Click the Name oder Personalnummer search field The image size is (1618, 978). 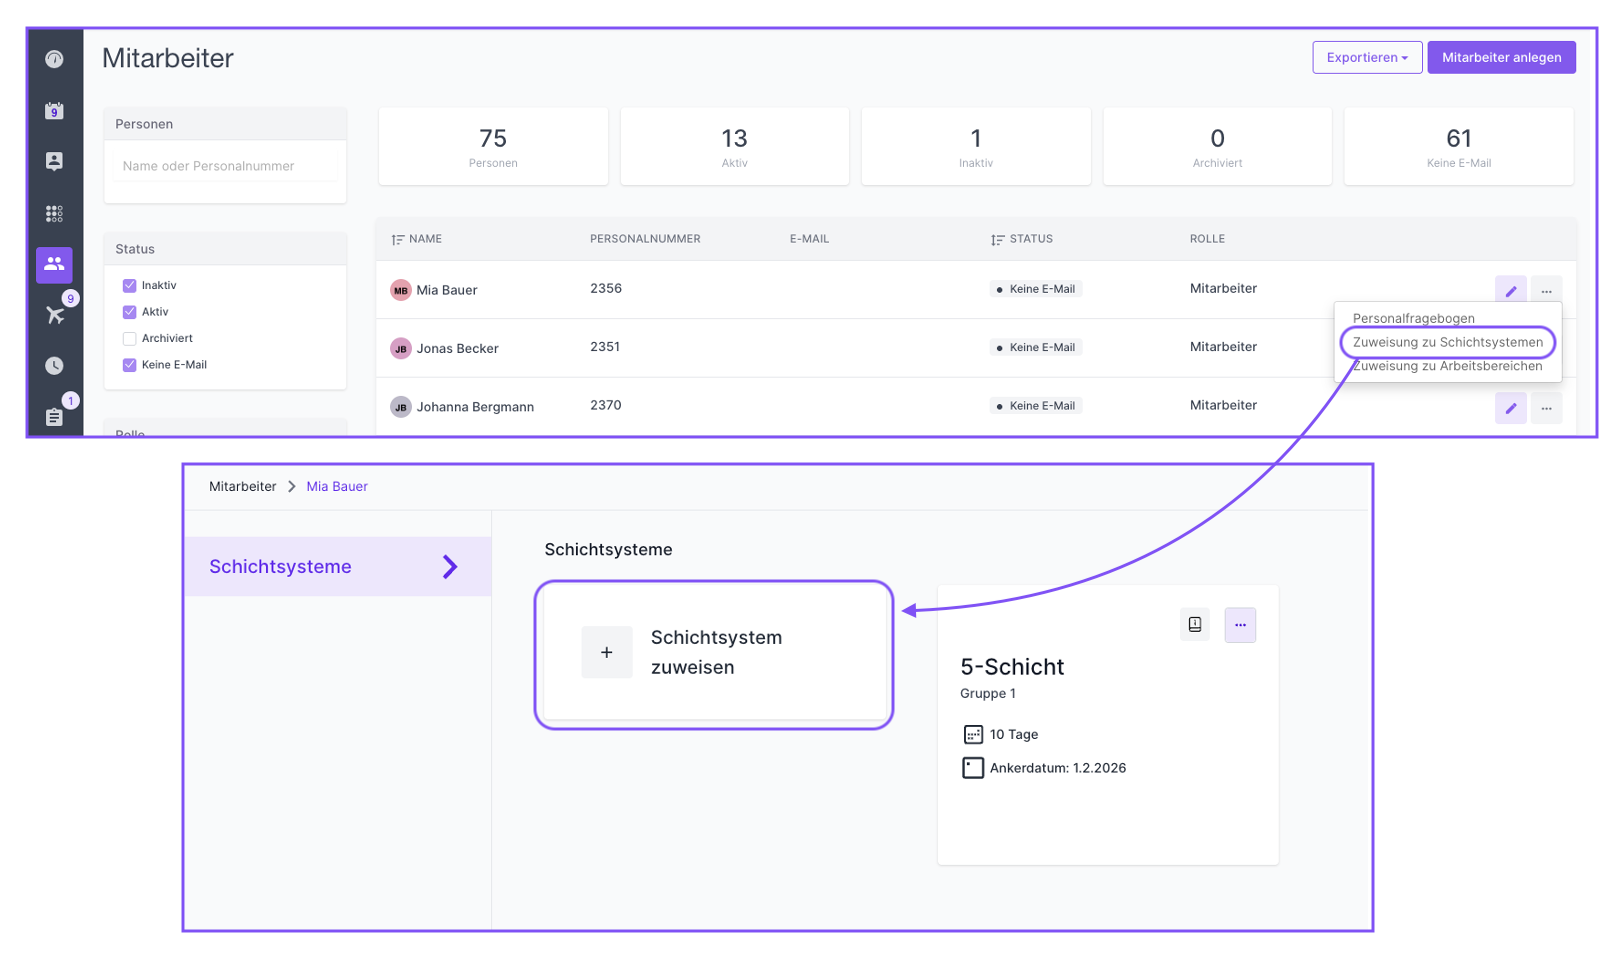tap(225, 166)
